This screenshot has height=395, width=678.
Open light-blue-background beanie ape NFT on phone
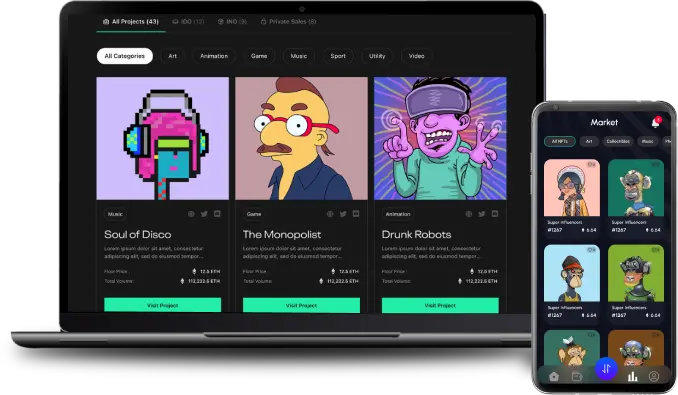tap(572, 273)
